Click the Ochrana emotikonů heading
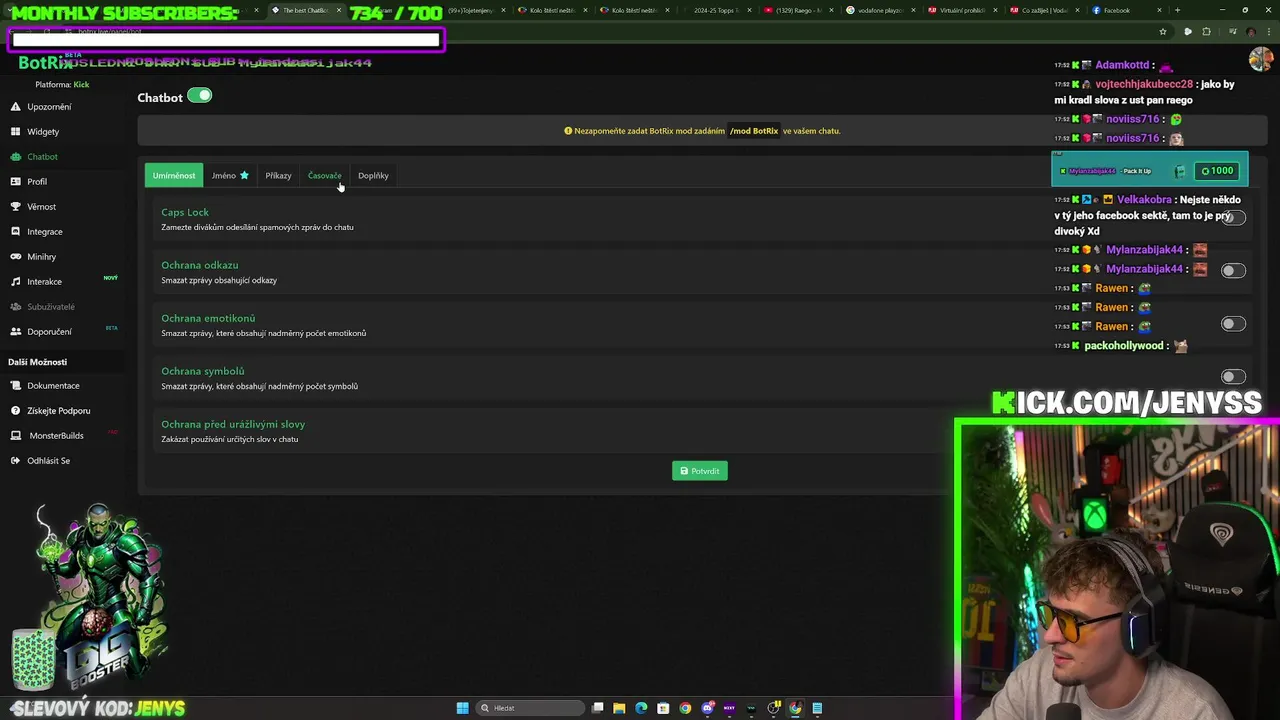This screenshot has width=1280, height=720. 208,318
